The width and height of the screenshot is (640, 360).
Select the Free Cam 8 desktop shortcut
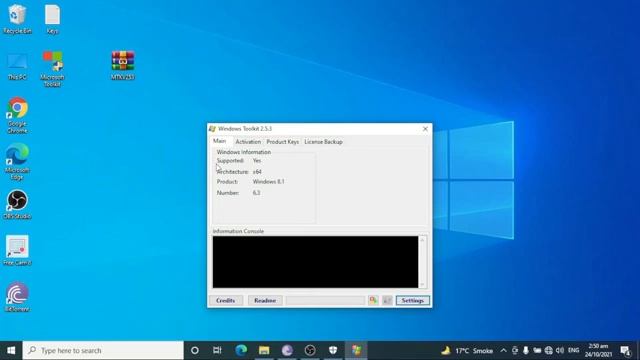(x=17, y=251)
